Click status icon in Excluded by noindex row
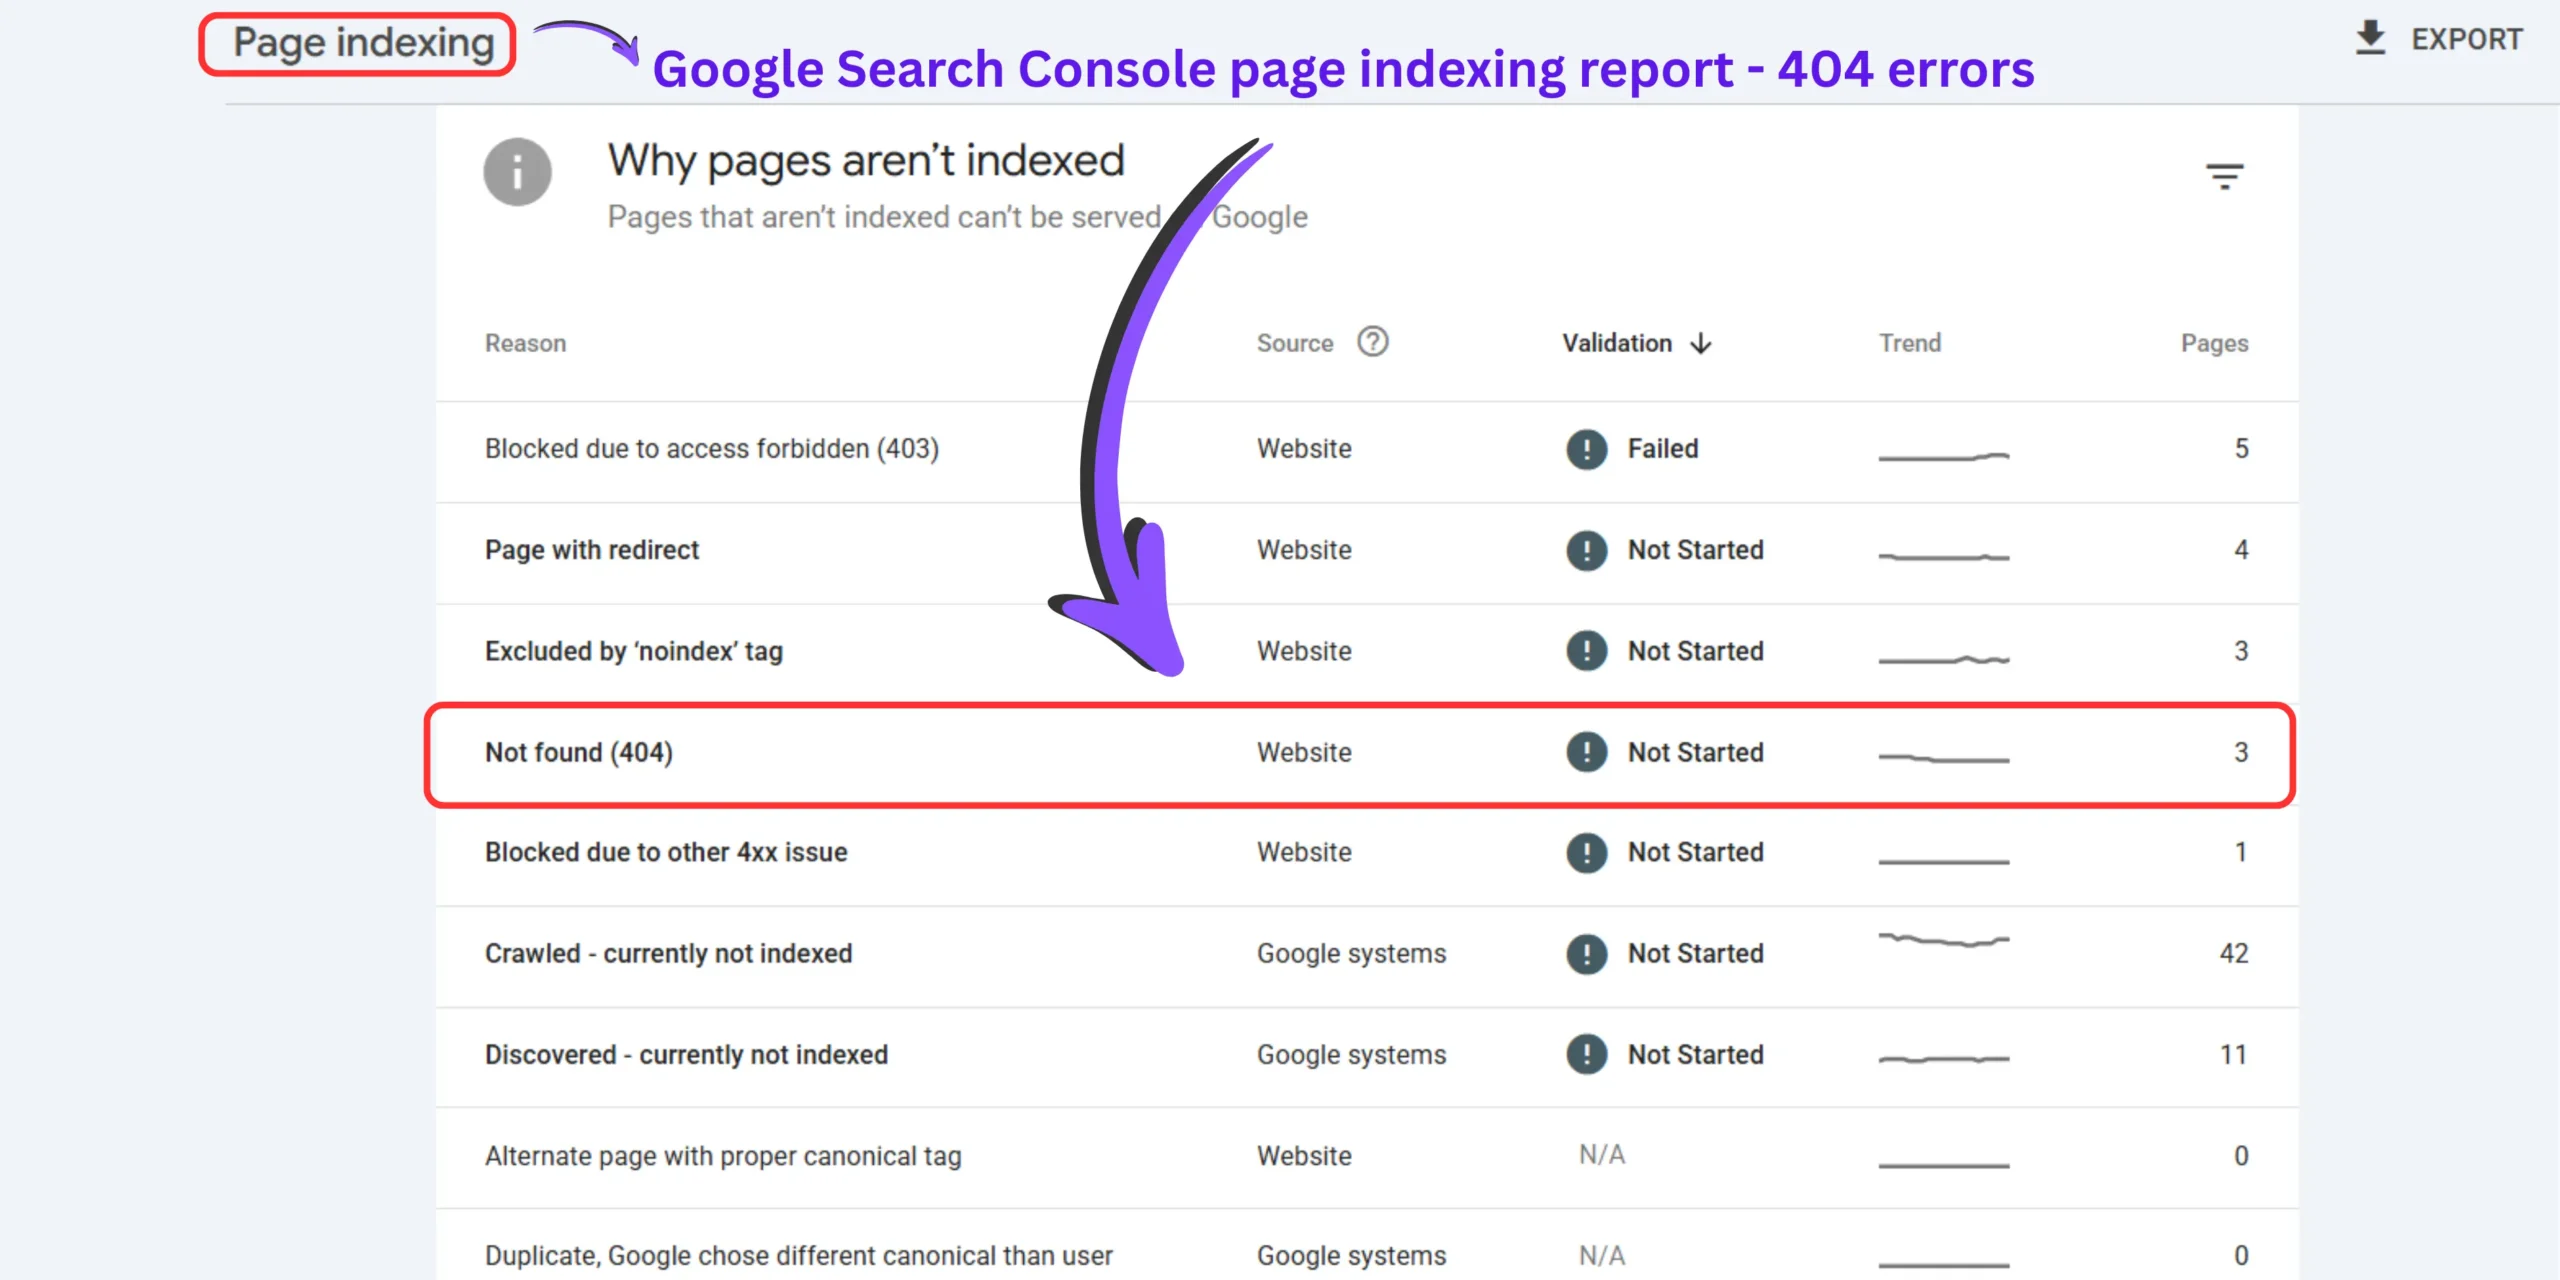The width and height of the screenshot is (2560, 1280). point(1587,651)
